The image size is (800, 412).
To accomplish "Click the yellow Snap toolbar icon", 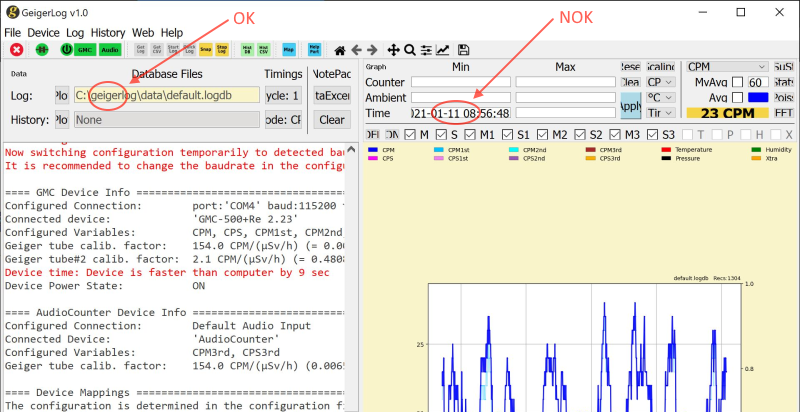I will [206, 49].
